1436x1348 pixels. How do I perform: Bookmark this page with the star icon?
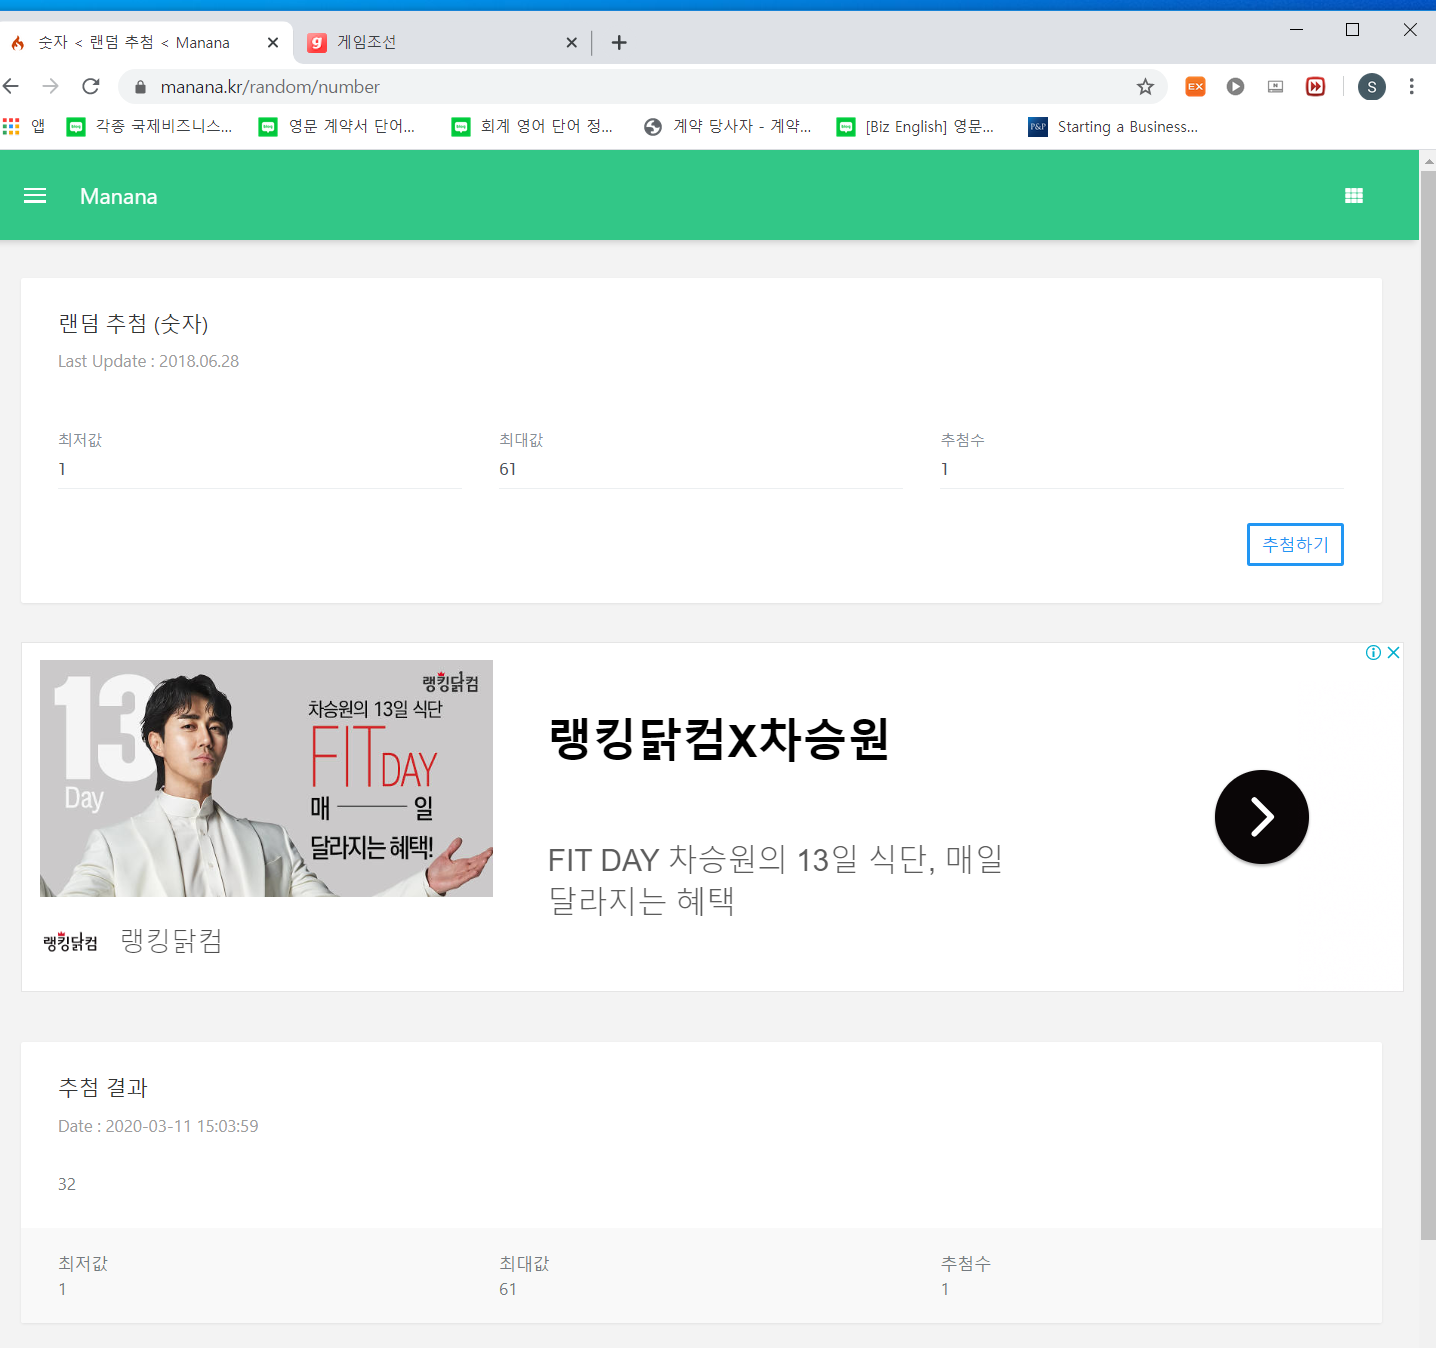1145,87
